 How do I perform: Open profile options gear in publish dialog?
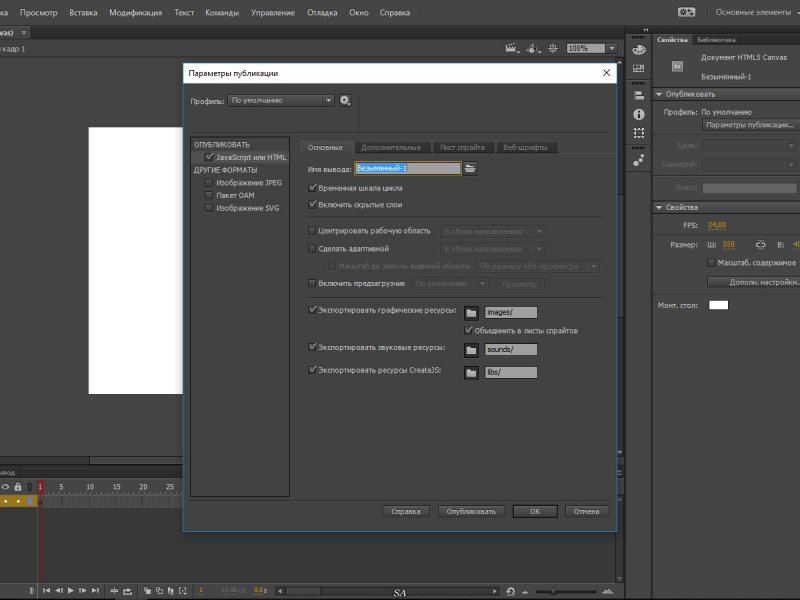[345, 101]
